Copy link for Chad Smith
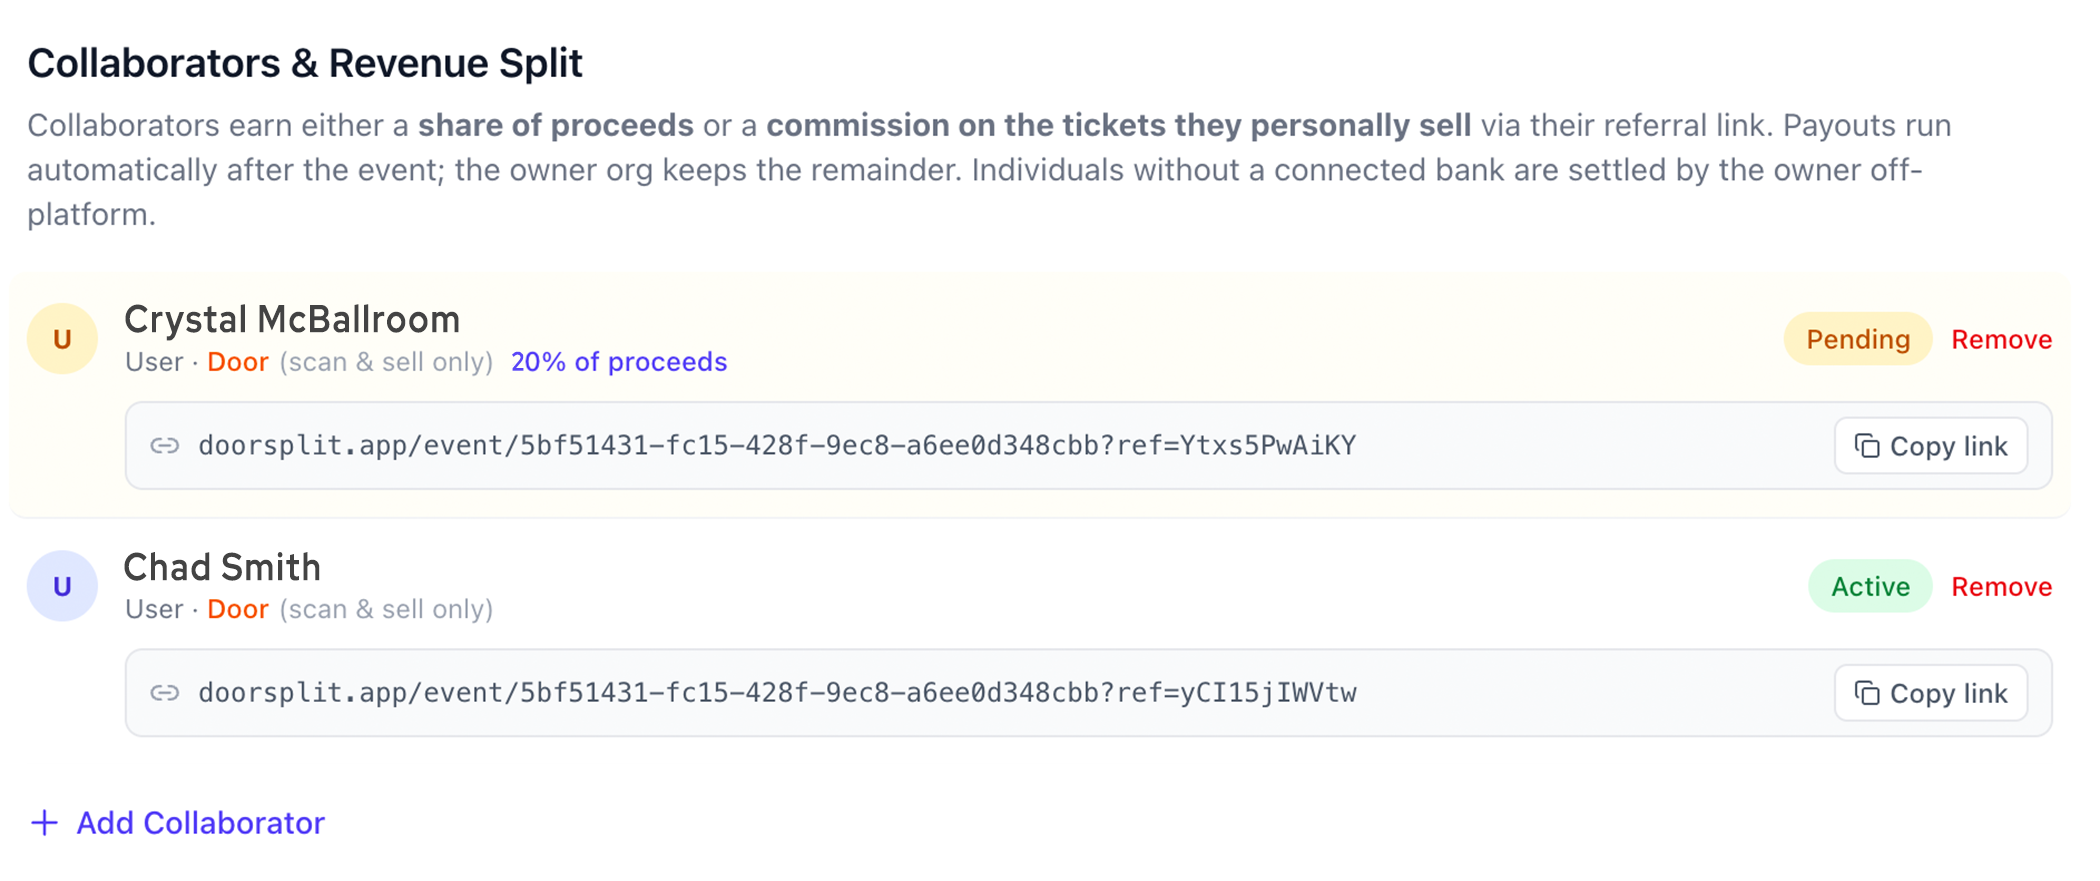2100x881 pixels. (x=1931, y=693)
